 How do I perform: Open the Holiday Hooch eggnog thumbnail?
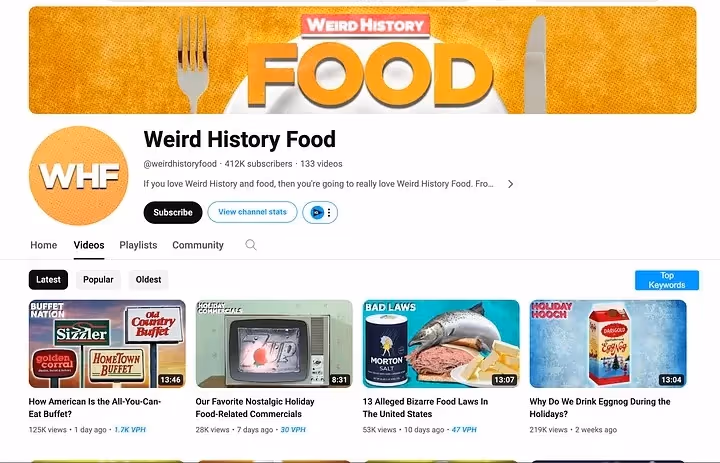[608, 344]
